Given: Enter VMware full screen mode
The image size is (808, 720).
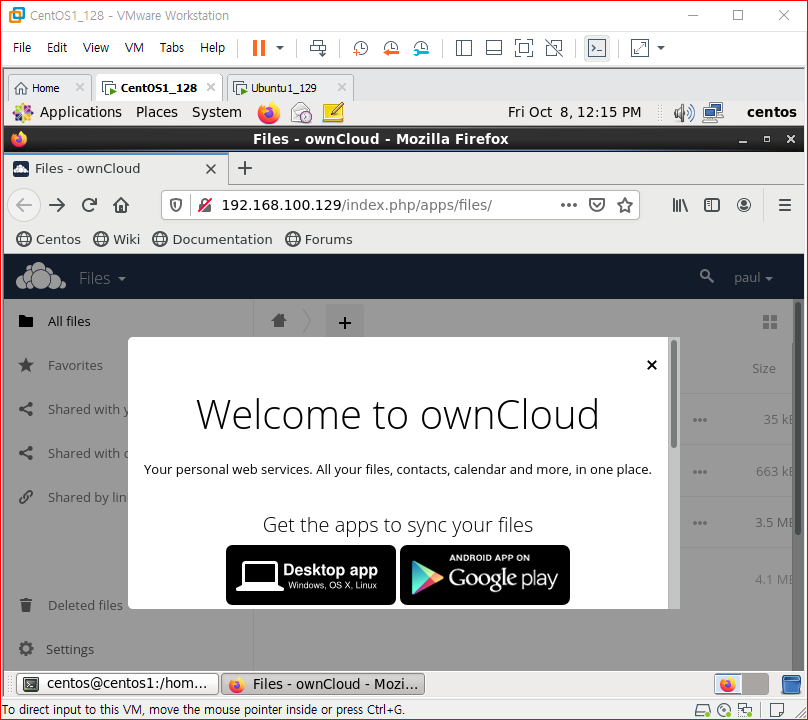Looking at the screenshot, I should (524, 48).
